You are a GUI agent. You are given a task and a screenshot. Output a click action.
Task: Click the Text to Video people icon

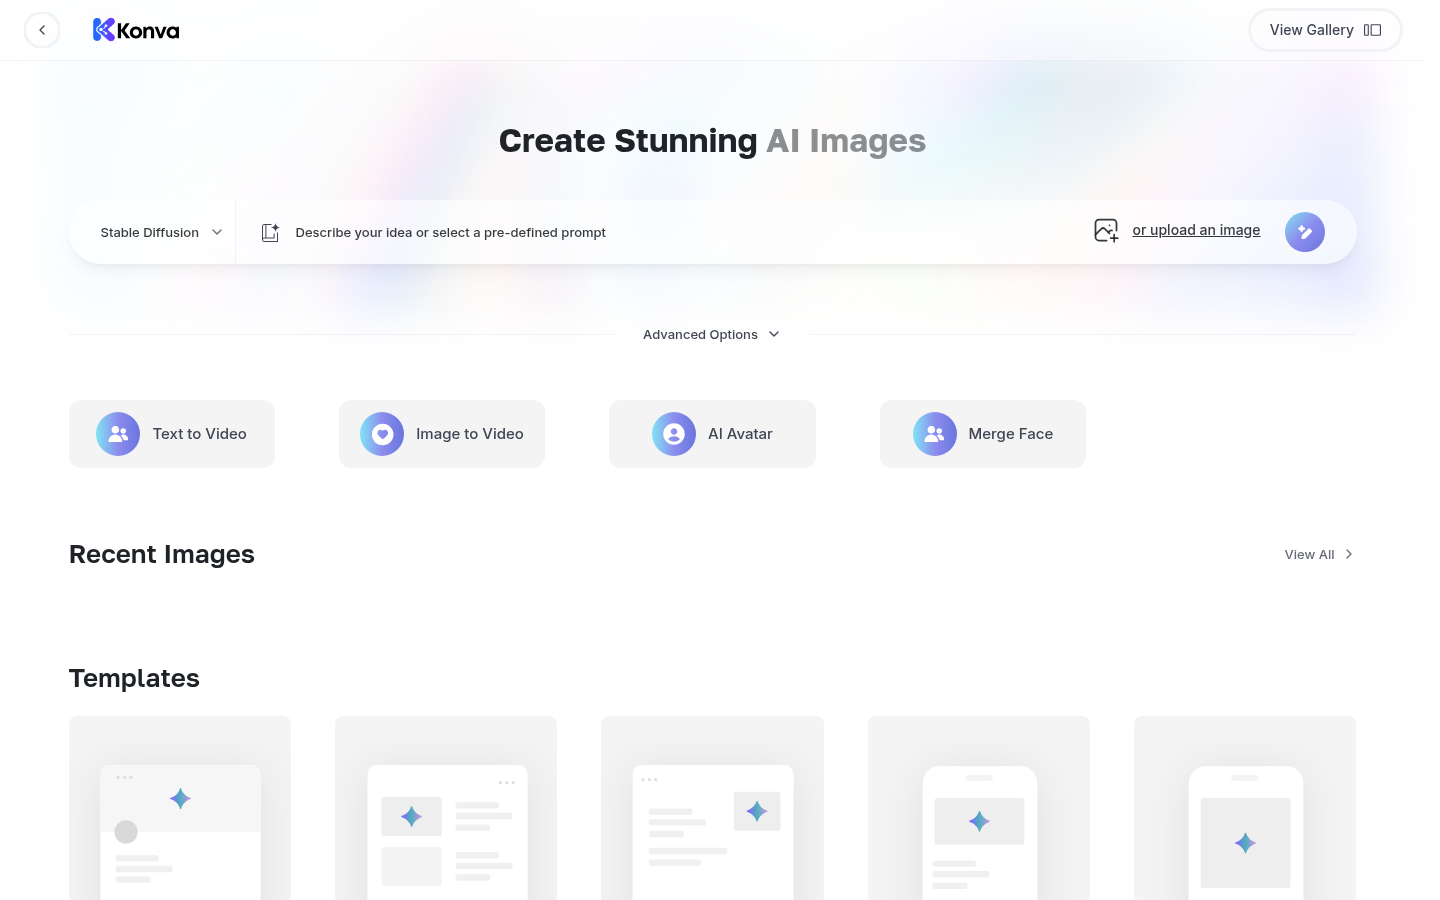coord(118,434)
